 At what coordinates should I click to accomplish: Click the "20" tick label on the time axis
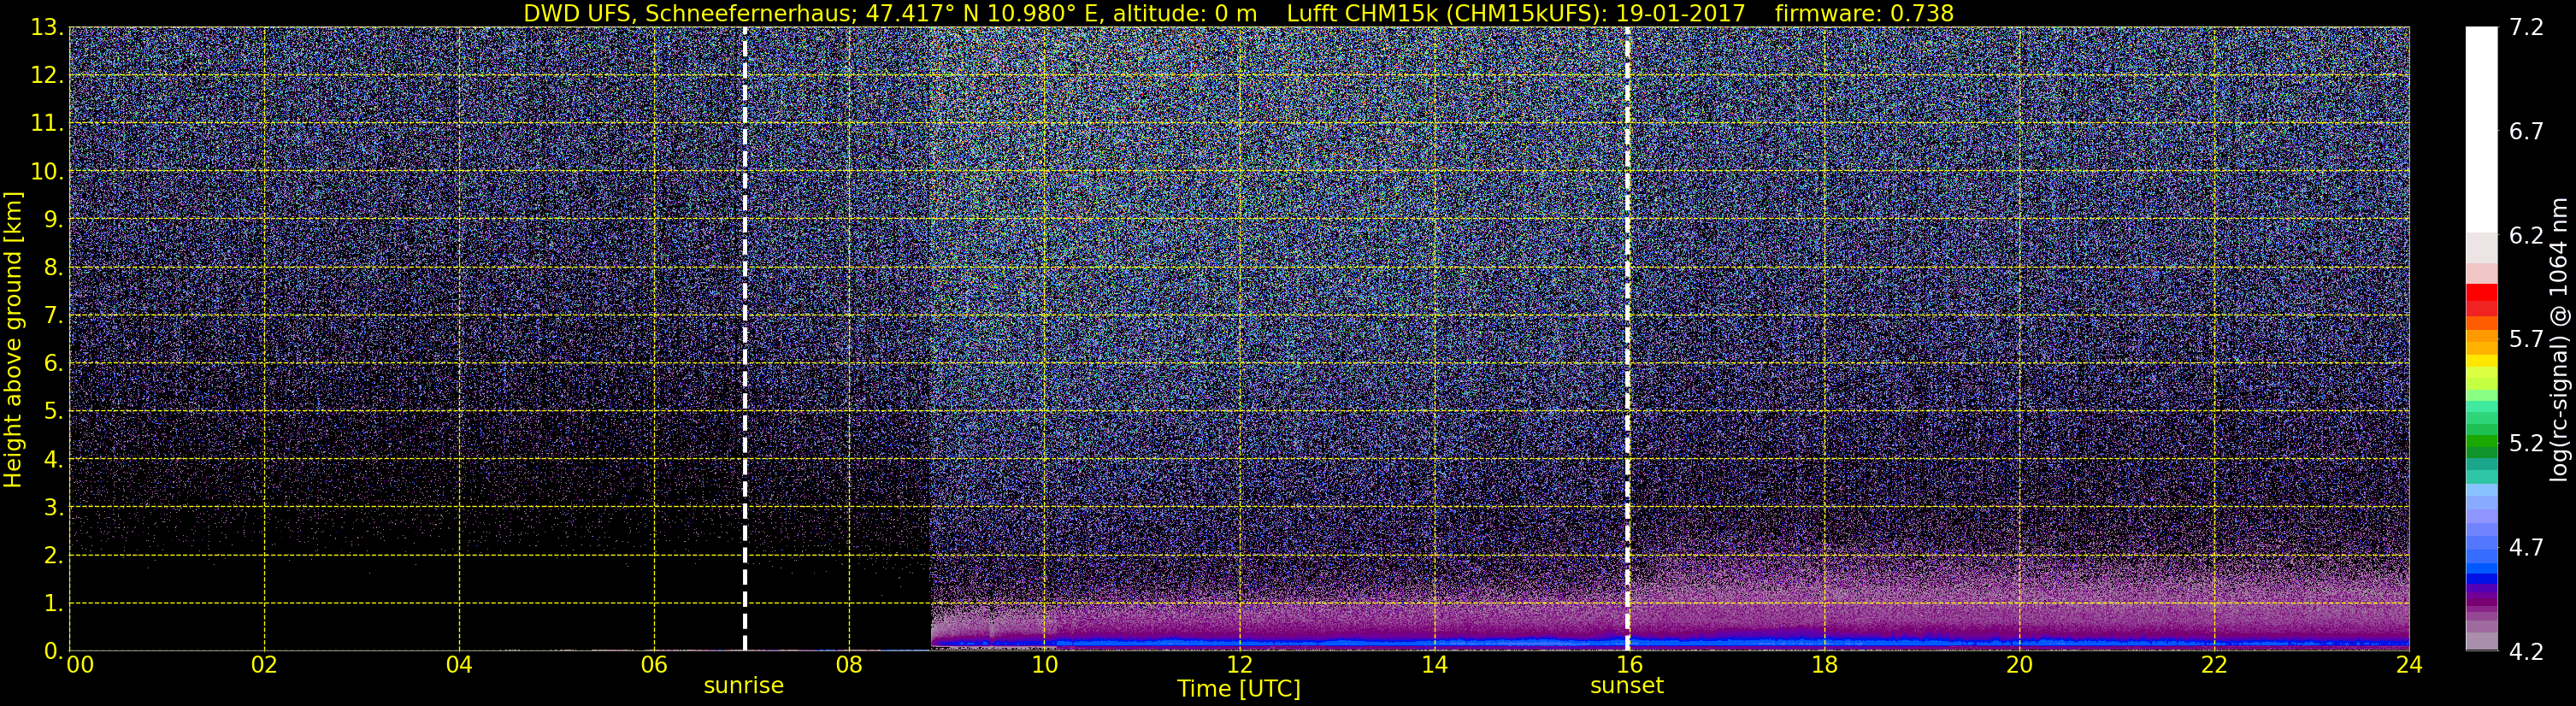pyautogui.click(x=2019, y=666)
